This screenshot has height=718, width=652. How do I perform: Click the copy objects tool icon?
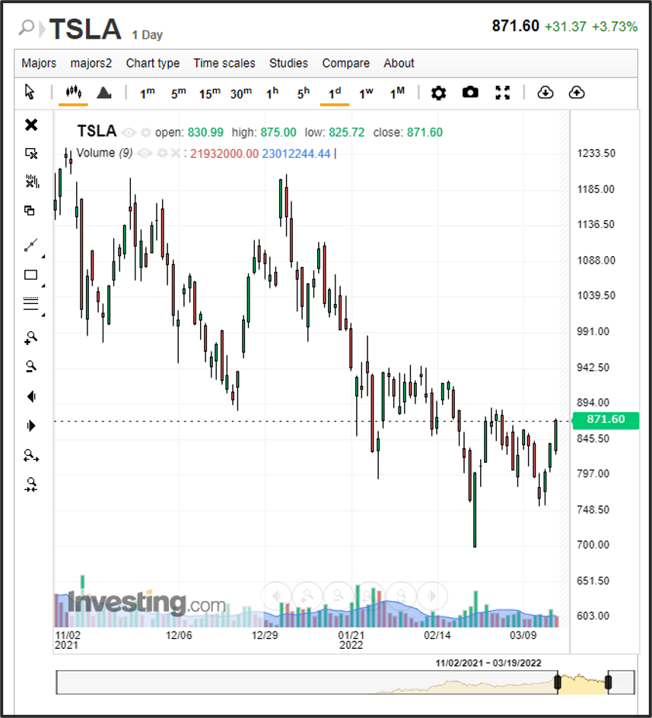pos(29,210)
